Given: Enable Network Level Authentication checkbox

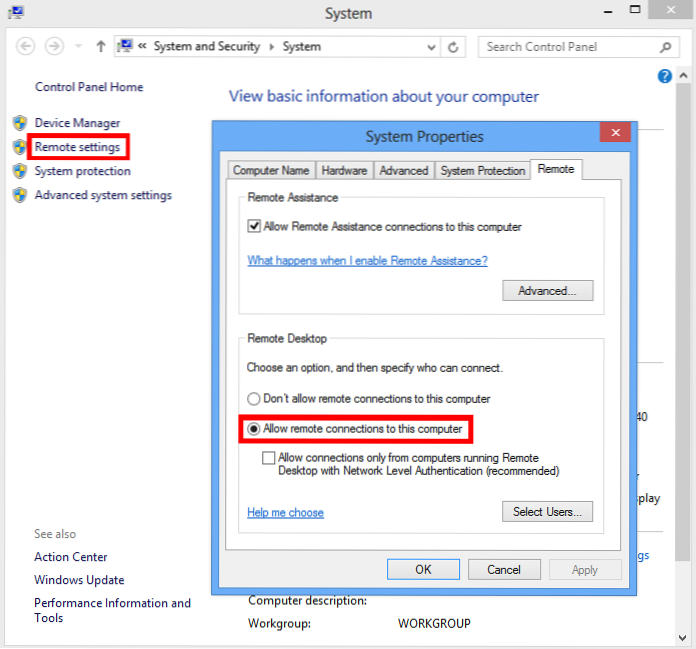Looking at the screenshot, I should 268,457.
